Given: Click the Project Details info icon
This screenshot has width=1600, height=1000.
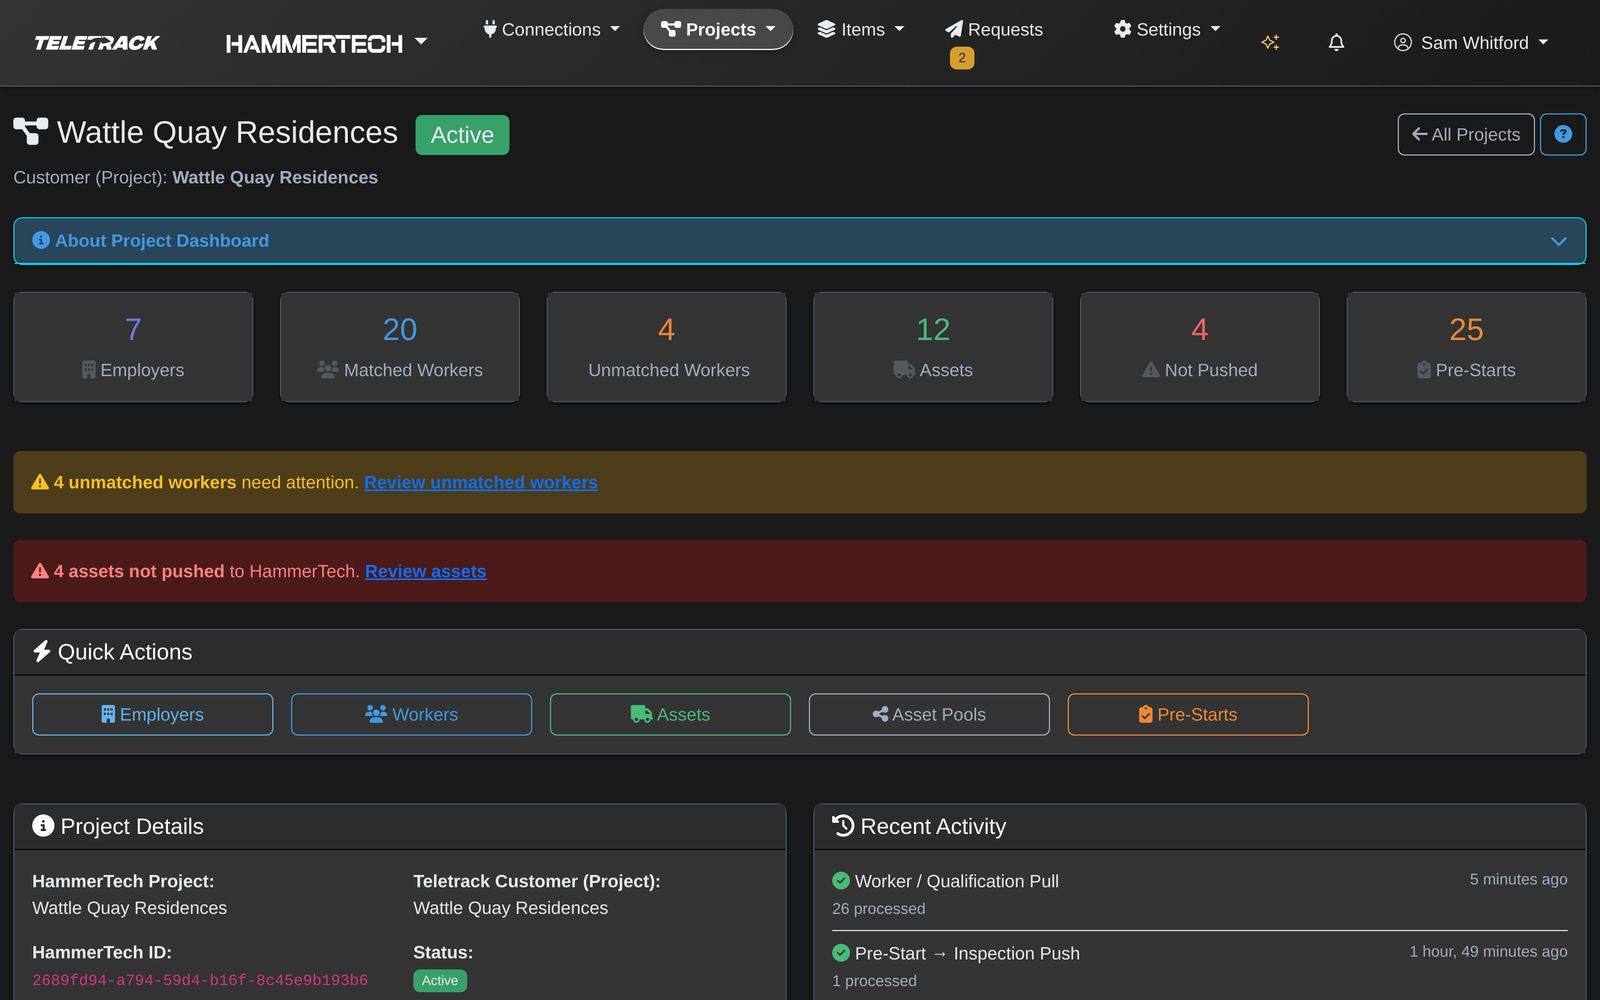Looking at the screenshot, I should point(43,826).
